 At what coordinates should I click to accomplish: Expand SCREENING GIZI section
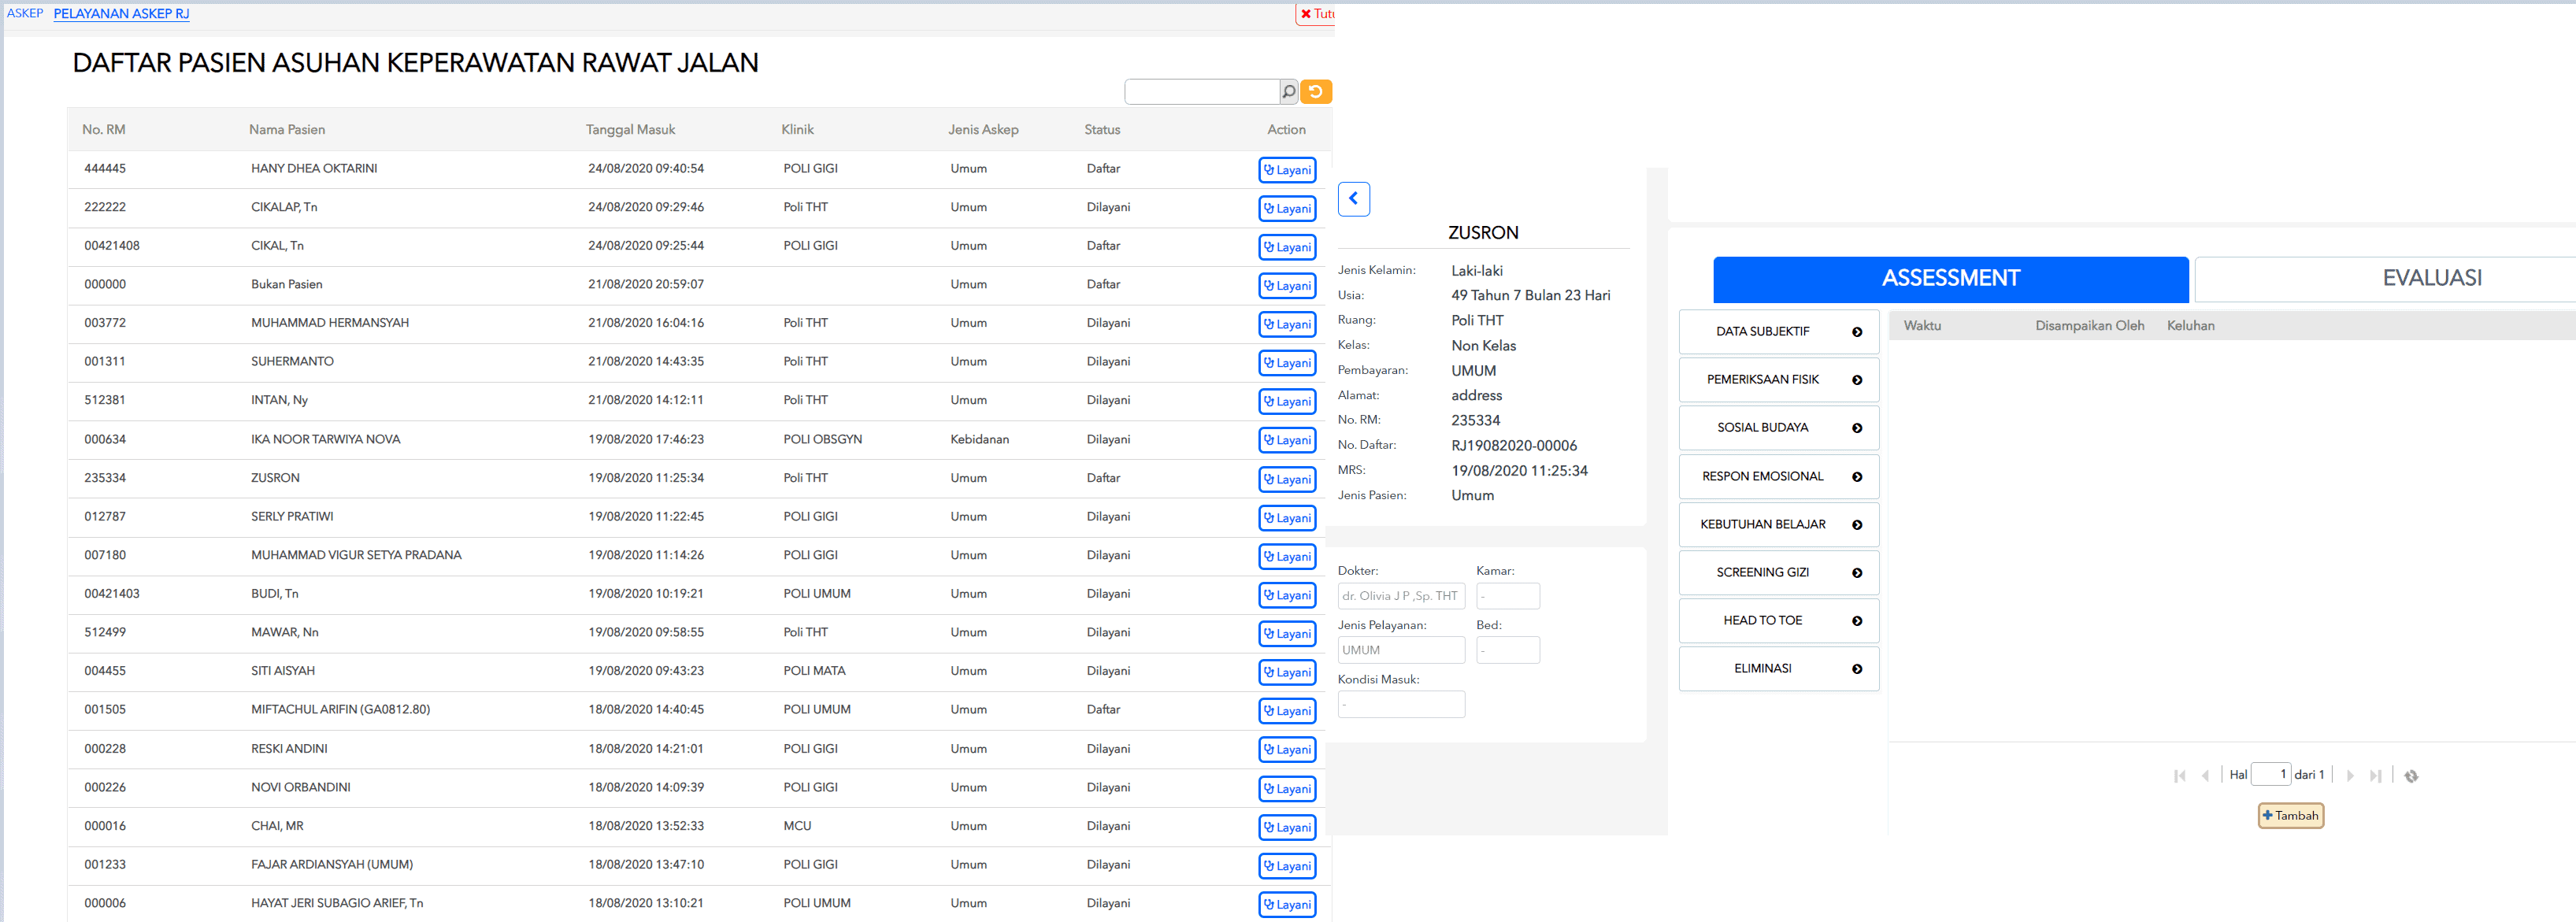(x=1778, y=573)
